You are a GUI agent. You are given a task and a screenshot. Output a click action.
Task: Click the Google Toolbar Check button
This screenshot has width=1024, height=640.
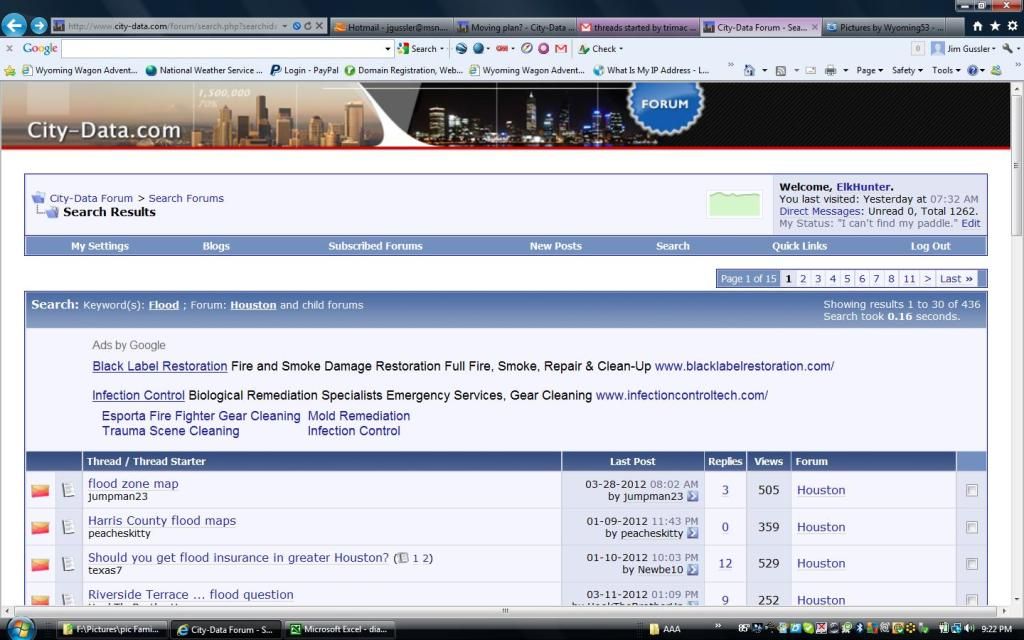[x=601, y=48]
